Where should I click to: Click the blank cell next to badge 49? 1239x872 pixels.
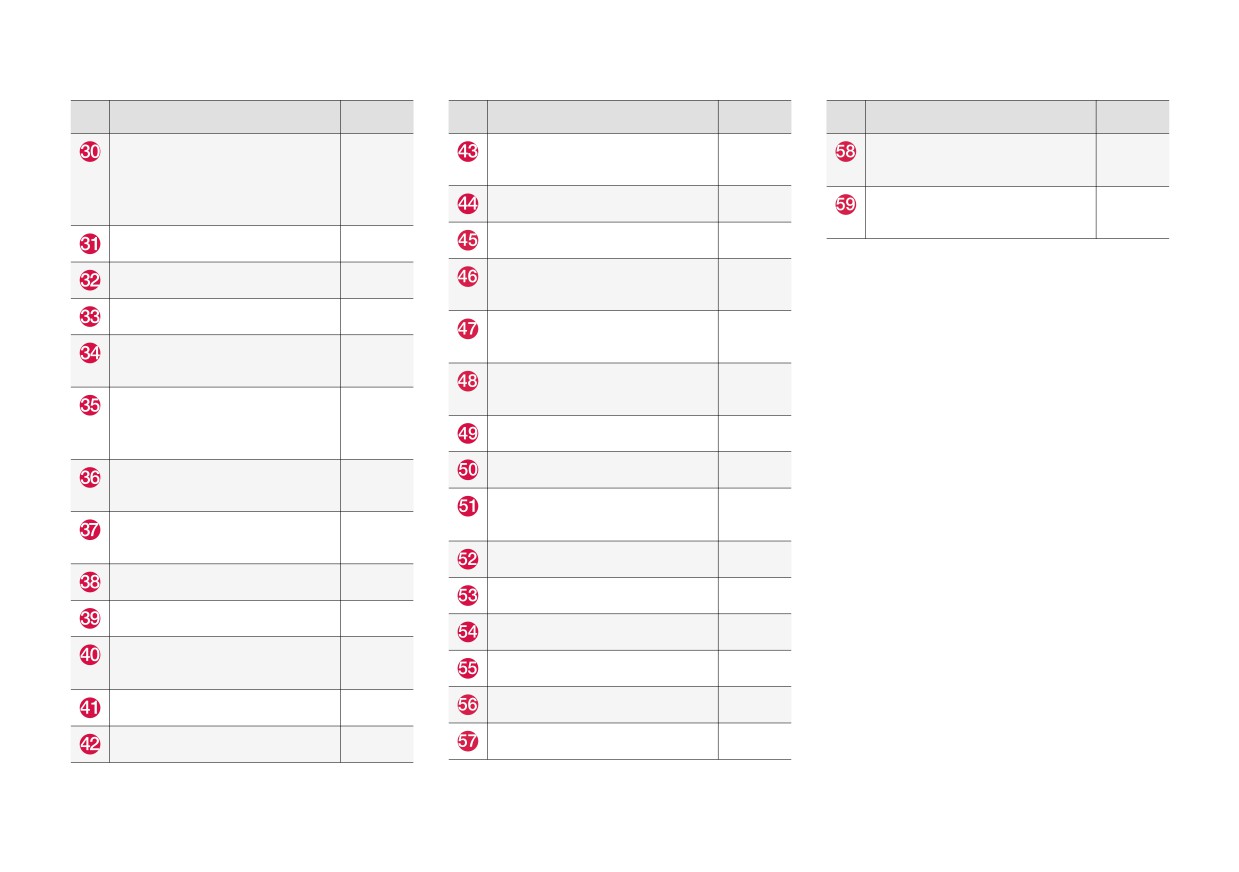(603, 433)
